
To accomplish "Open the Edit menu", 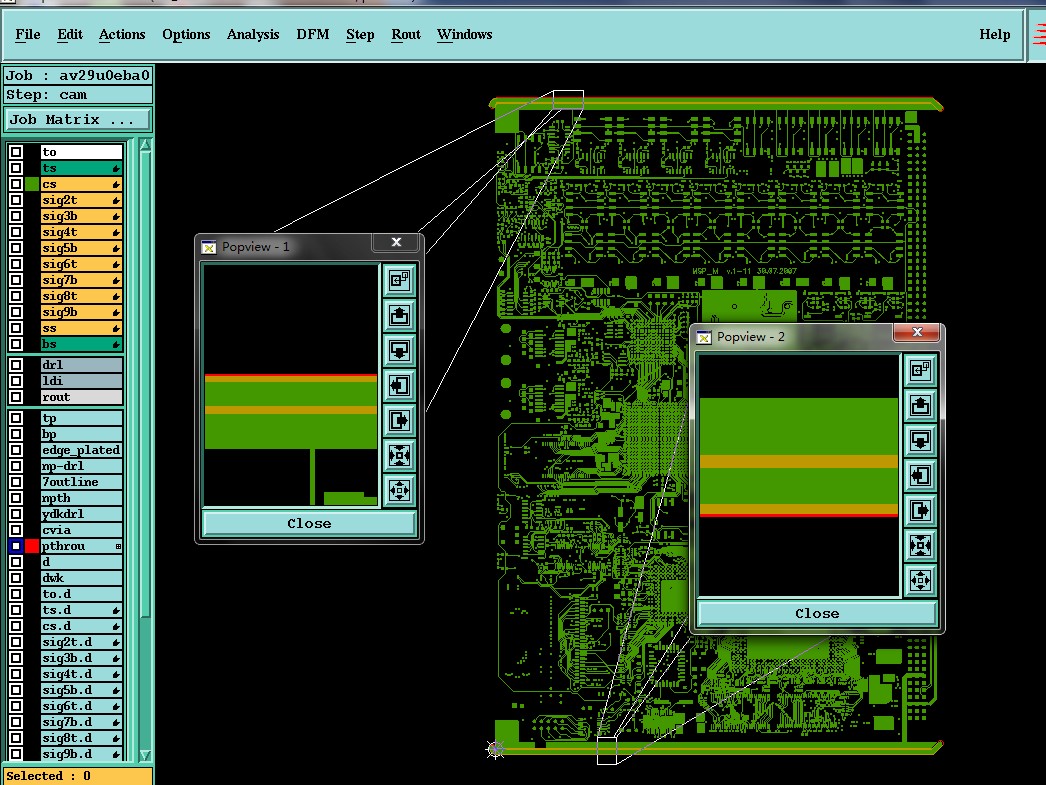I will [70, 35].
